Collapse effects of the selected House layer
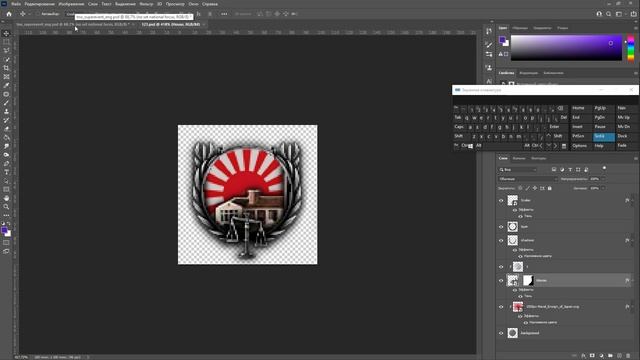 (x=633, y=280)
